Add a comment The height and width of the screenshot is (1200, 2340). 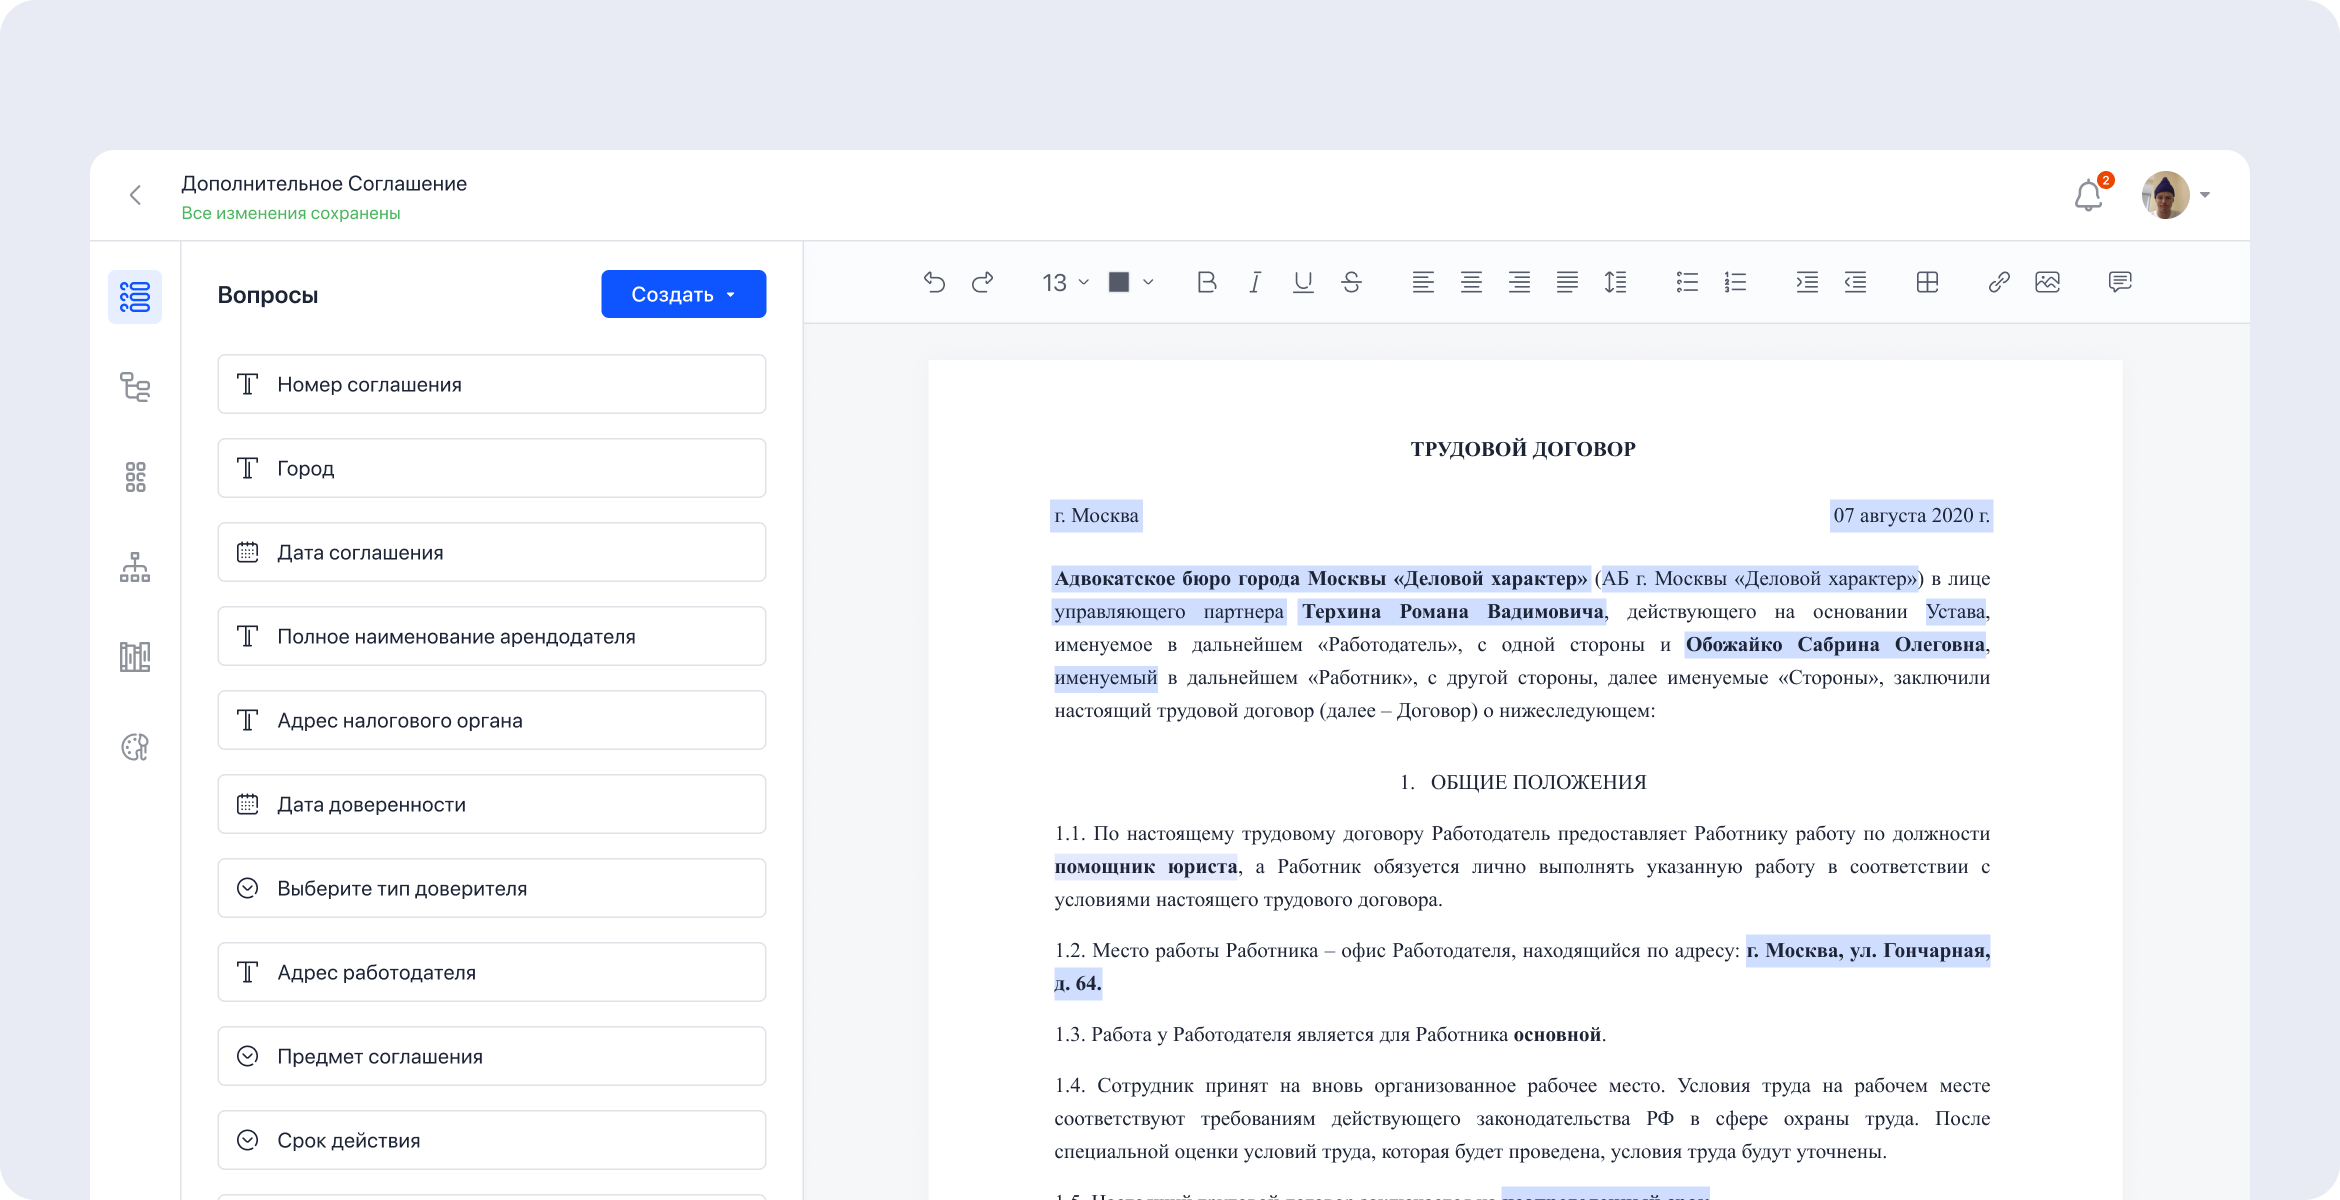pyautogui.click(x=2119, y=282)
